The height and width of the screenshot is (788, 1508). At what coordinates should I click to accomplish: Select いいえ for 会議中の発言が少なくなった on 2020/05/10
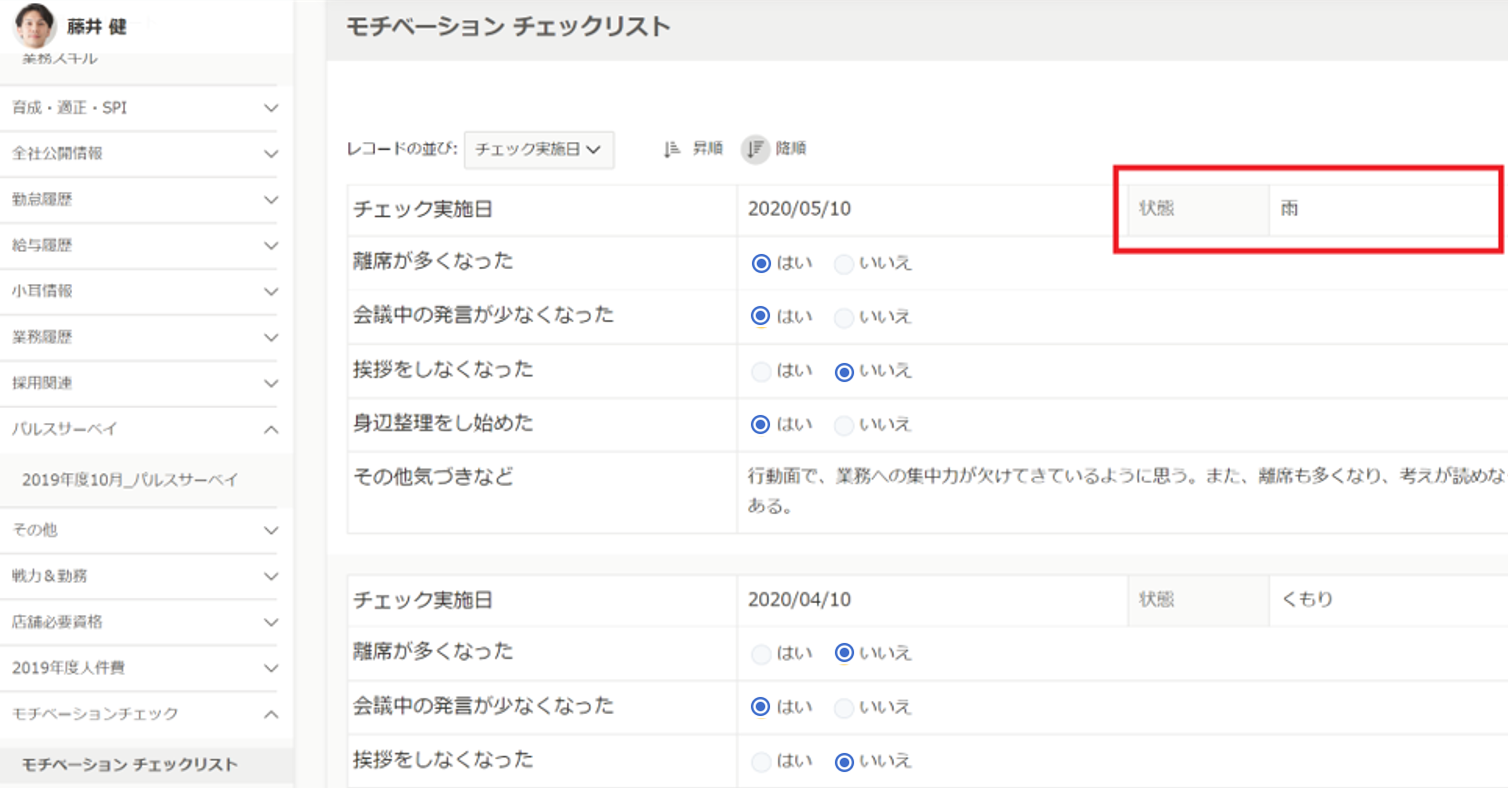tap(844, 318)
